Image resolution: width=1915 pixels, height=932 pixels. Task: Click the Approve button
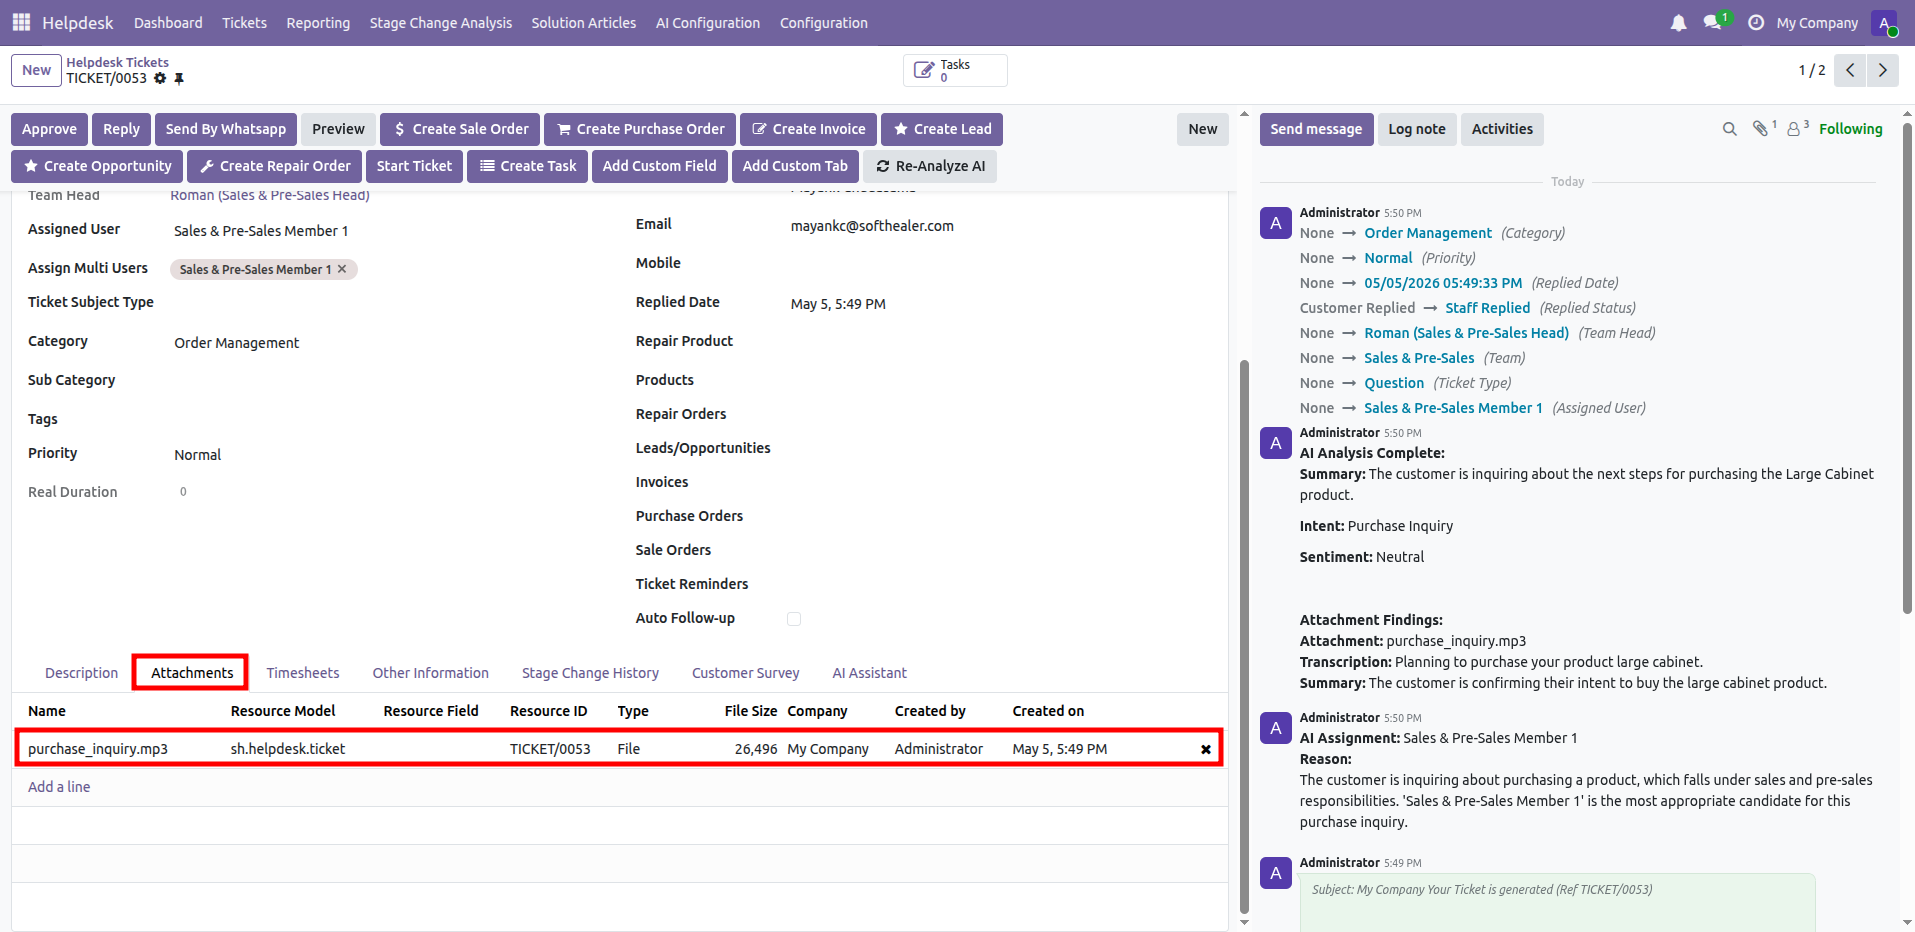[49, 129]
